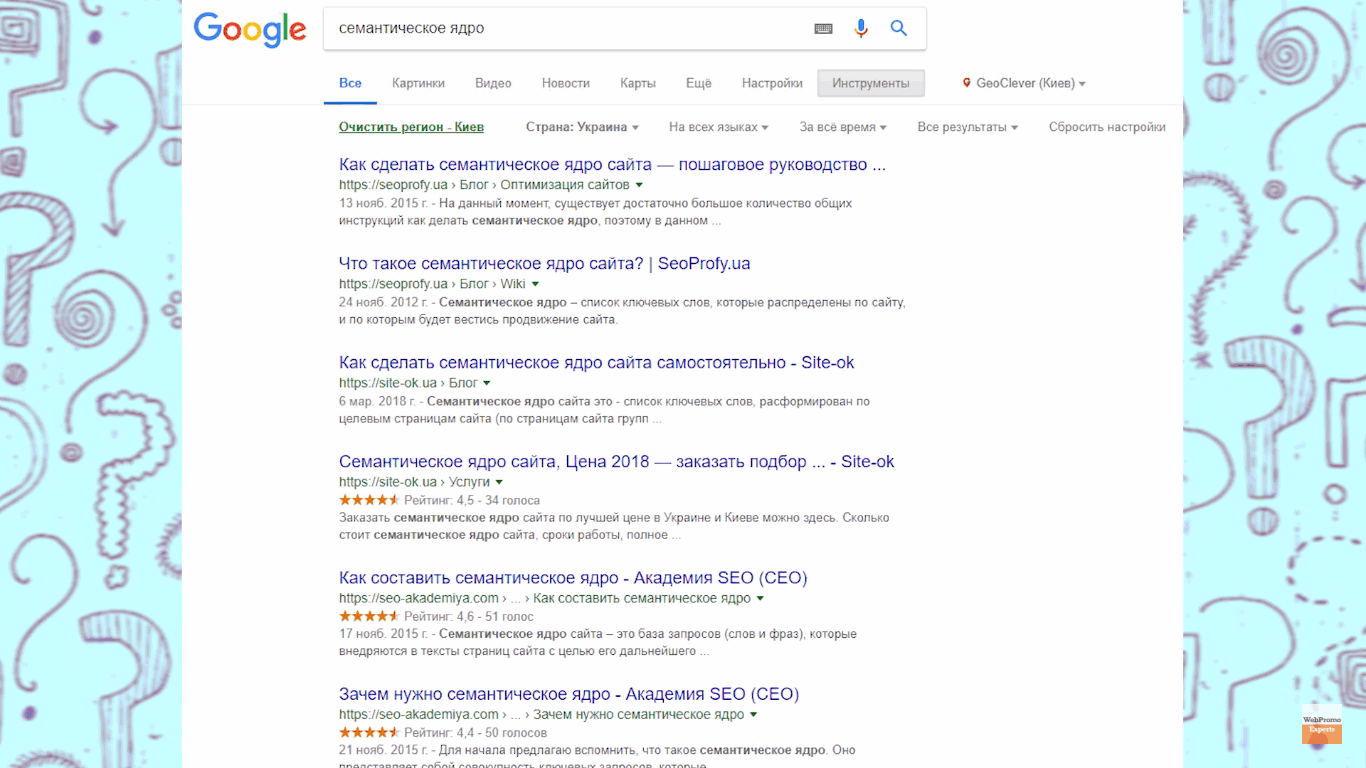Open Все результаты dropdown
1366x768 pixels.
[968, 127]
